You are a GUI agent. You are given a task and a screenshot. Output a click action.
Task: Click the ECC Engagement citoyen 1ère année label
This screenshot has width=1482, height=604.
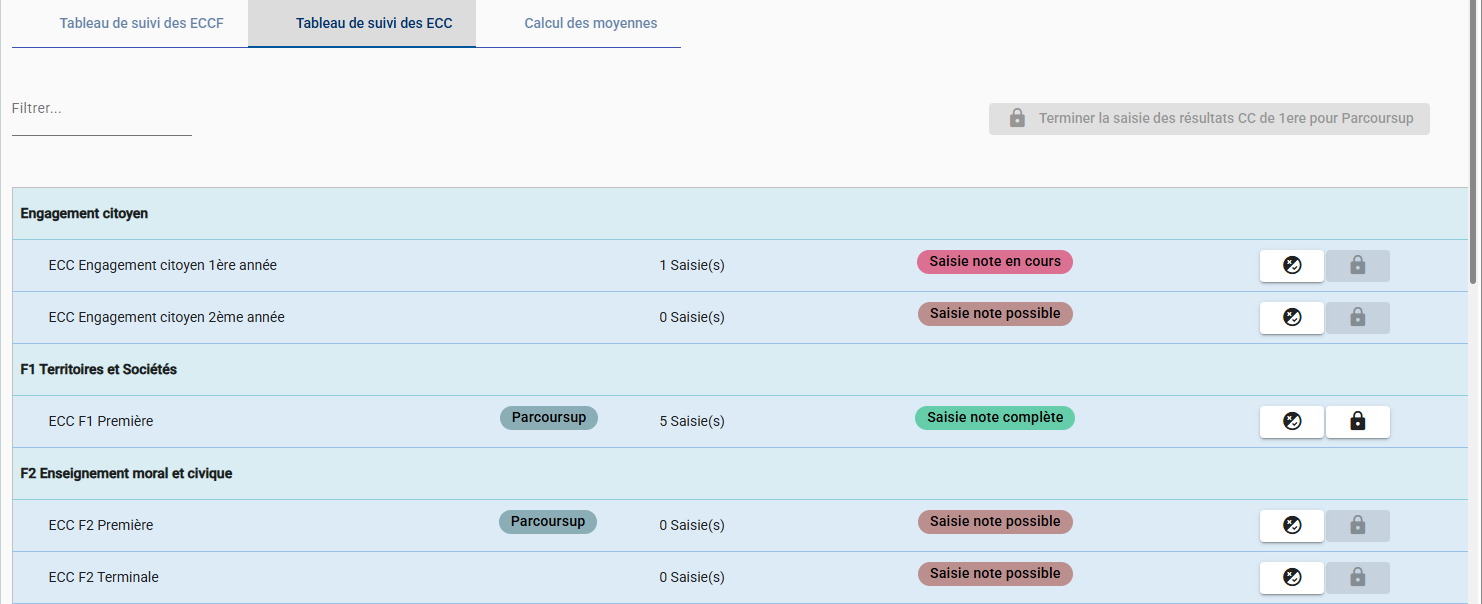163,266
